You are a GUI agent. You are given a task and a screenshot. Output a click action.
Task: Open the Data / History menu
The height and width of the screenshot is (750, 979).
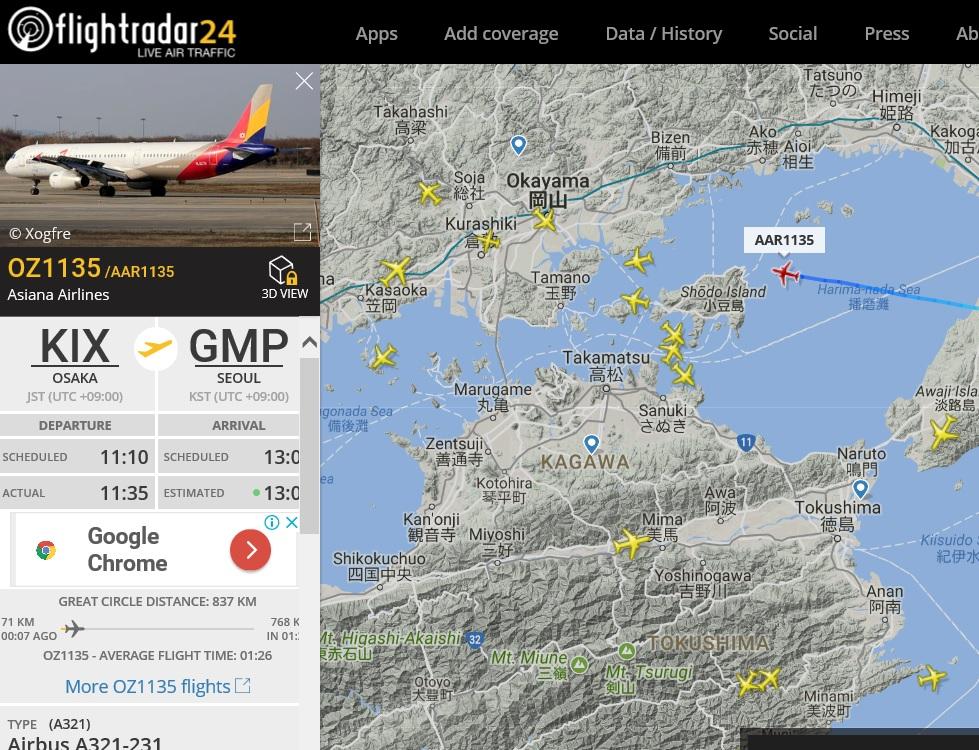[664, 34]
